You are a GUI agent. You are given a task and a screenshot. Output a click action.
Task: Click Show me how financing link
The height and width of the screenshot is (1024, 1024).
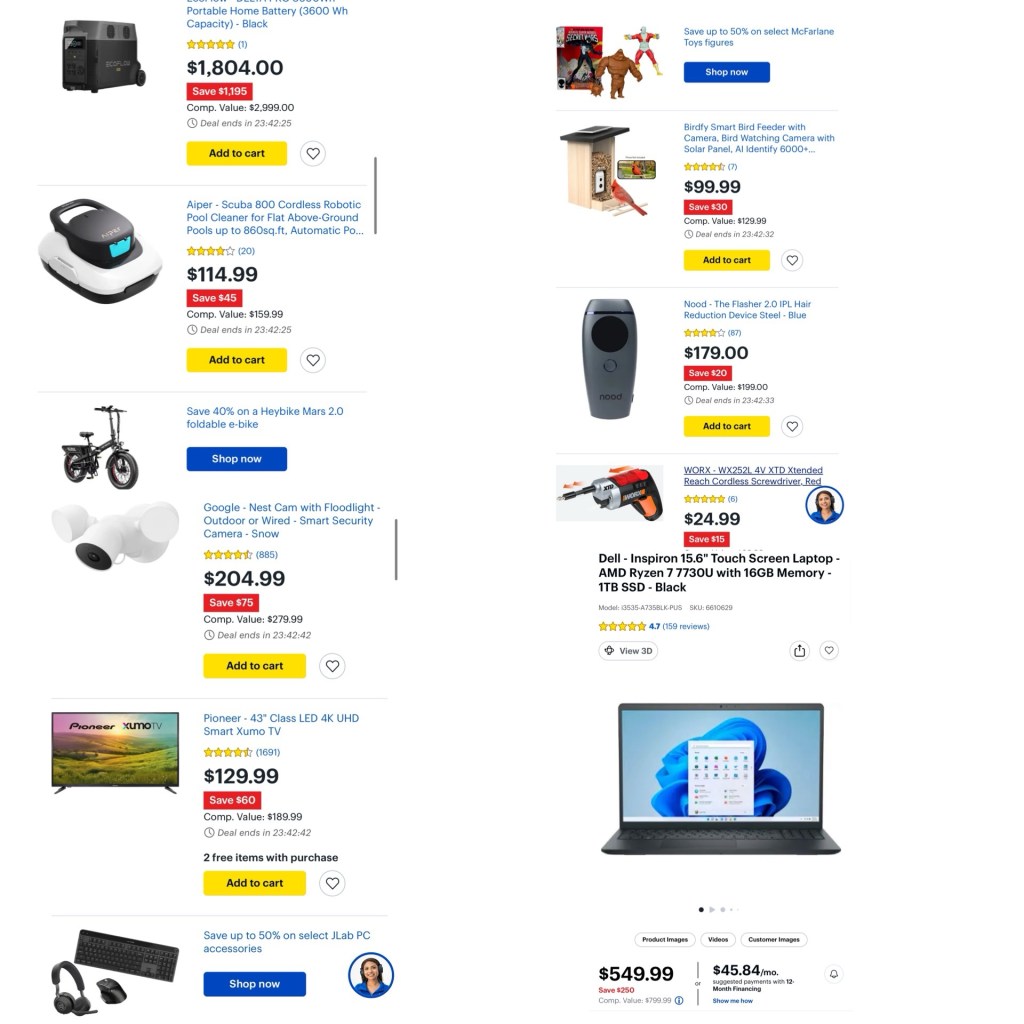(732, 1000)
